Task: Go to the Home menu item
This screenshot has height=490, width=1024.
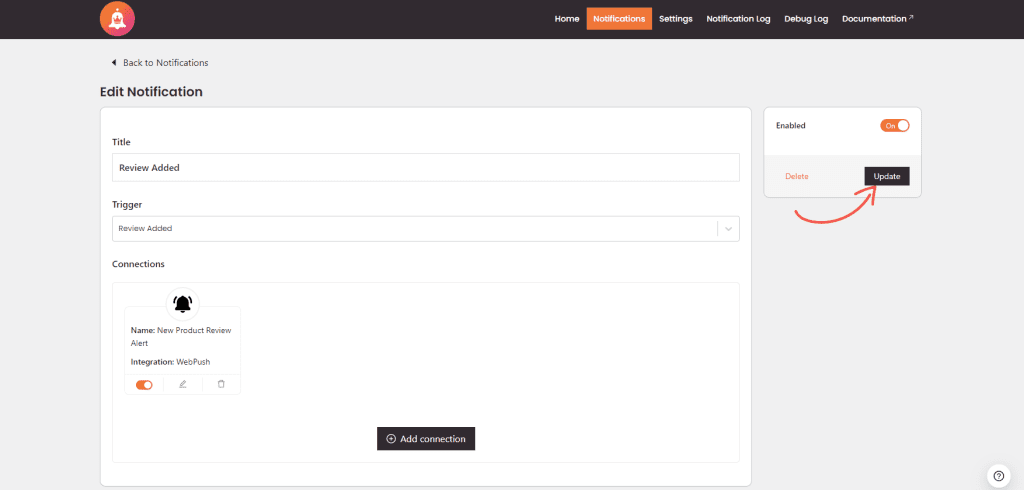Action: (x=567, y=19)
